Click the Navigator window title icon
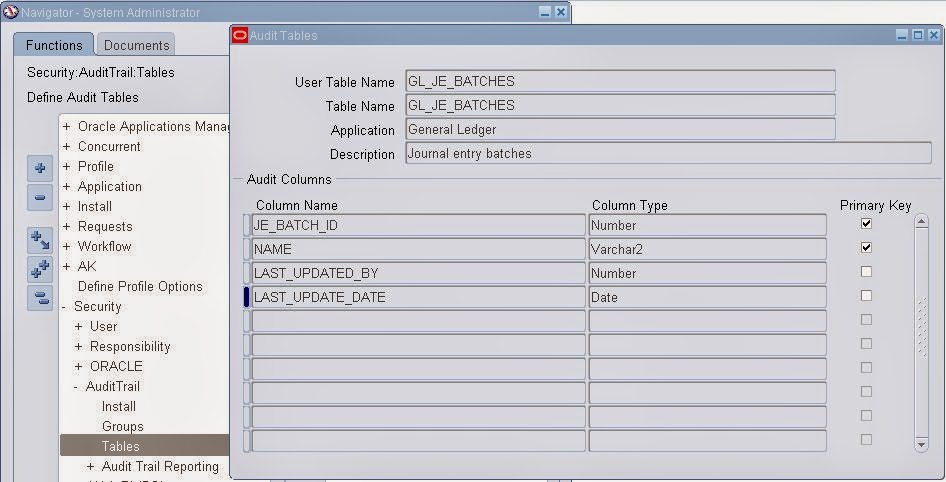The width and height of the screenshot is (946, 482). point(10,12)
